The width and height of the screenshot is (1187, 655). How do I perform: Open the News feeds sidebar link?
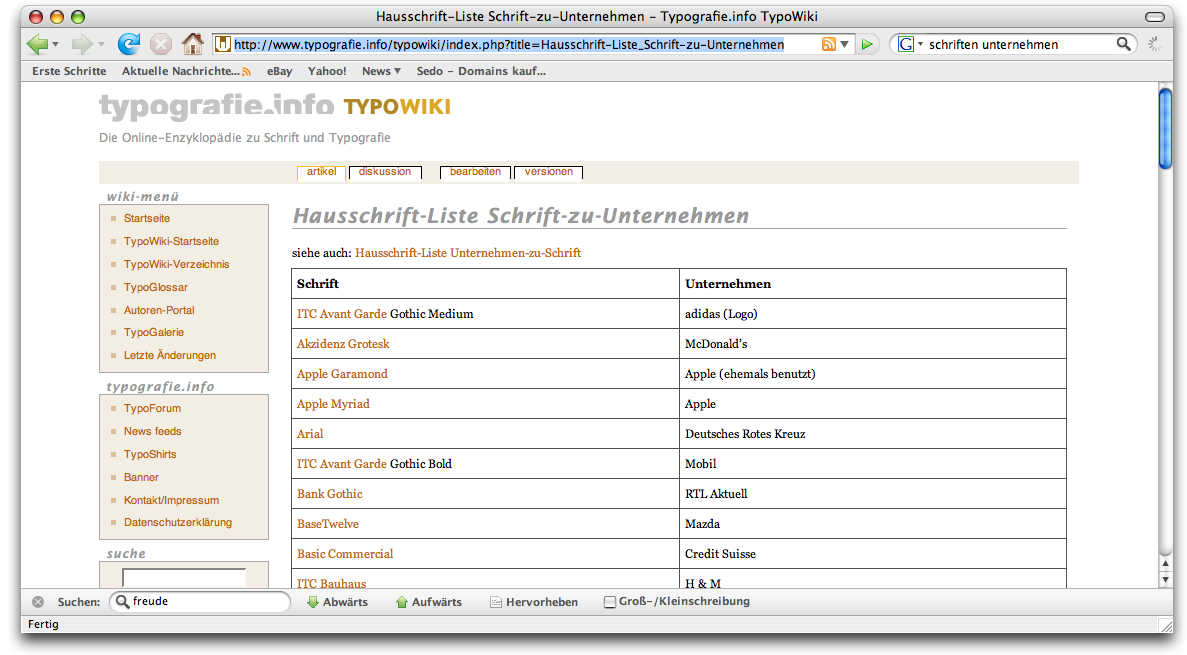152,431
